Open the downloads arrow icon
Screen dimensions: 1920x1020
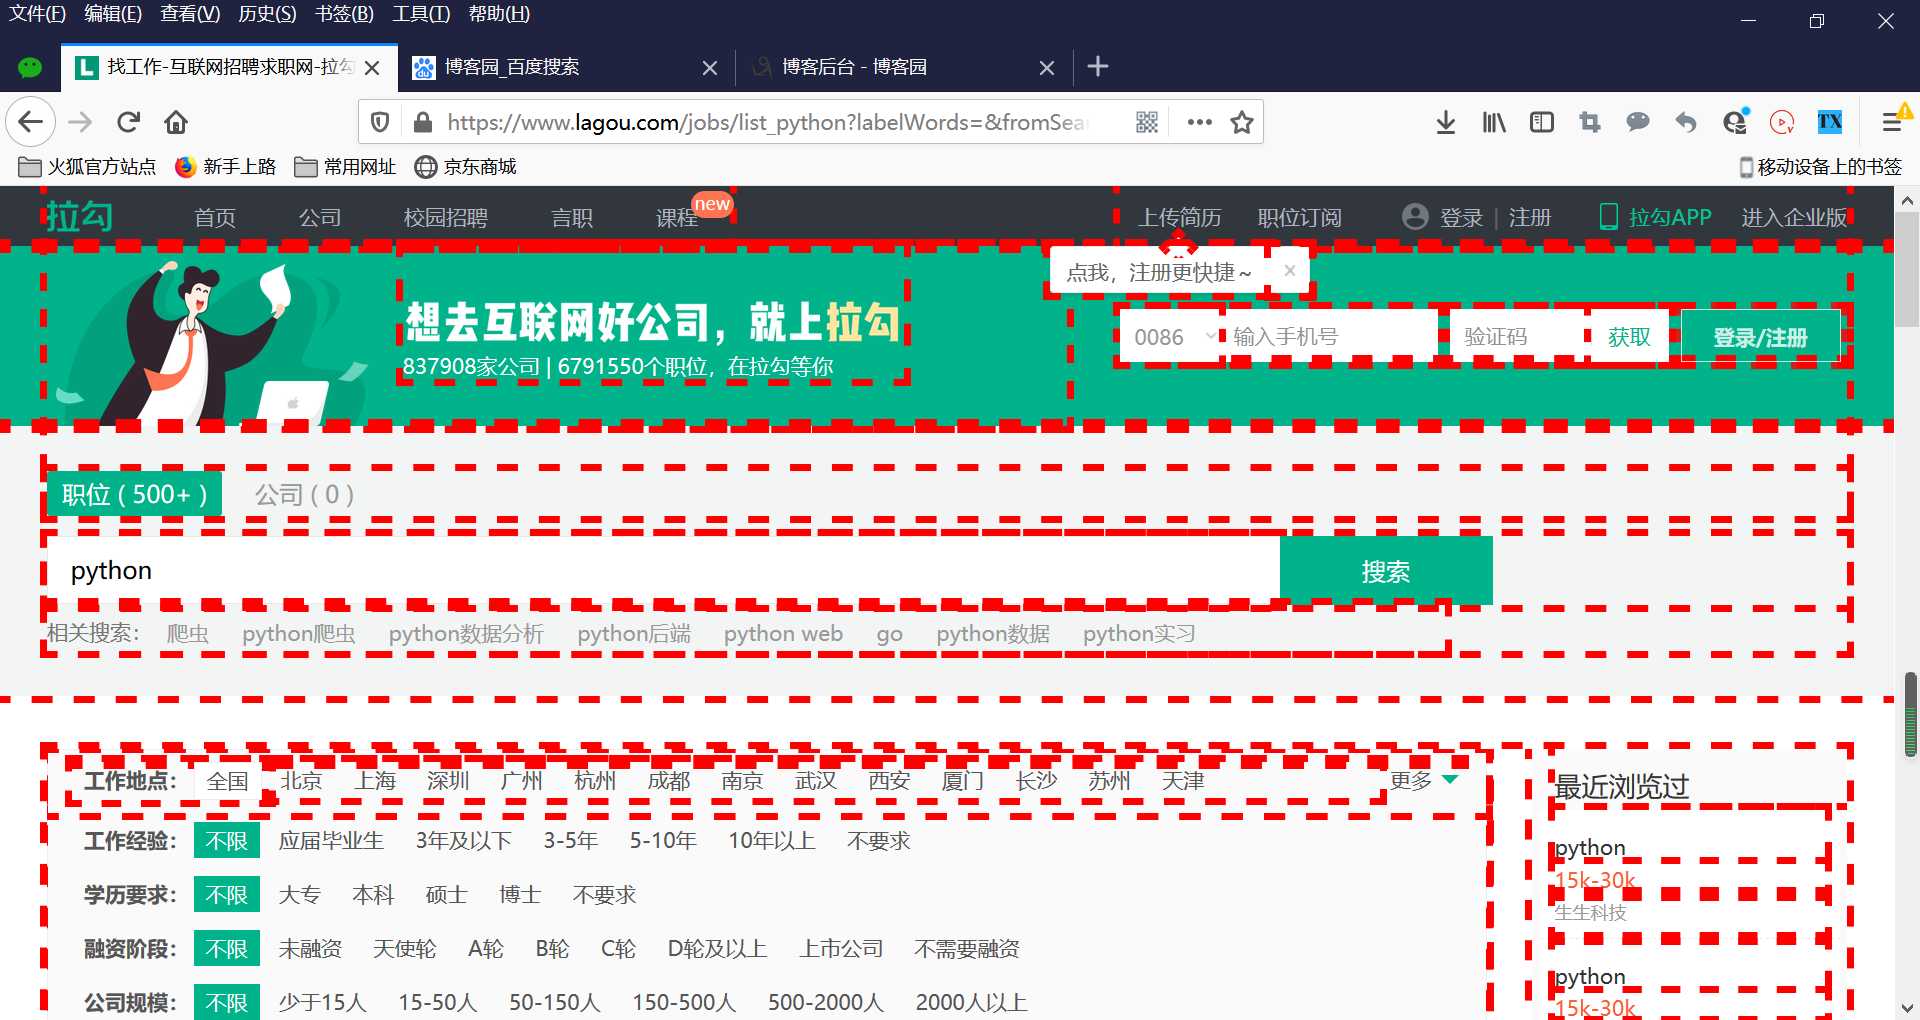(x=1446, y=122)
